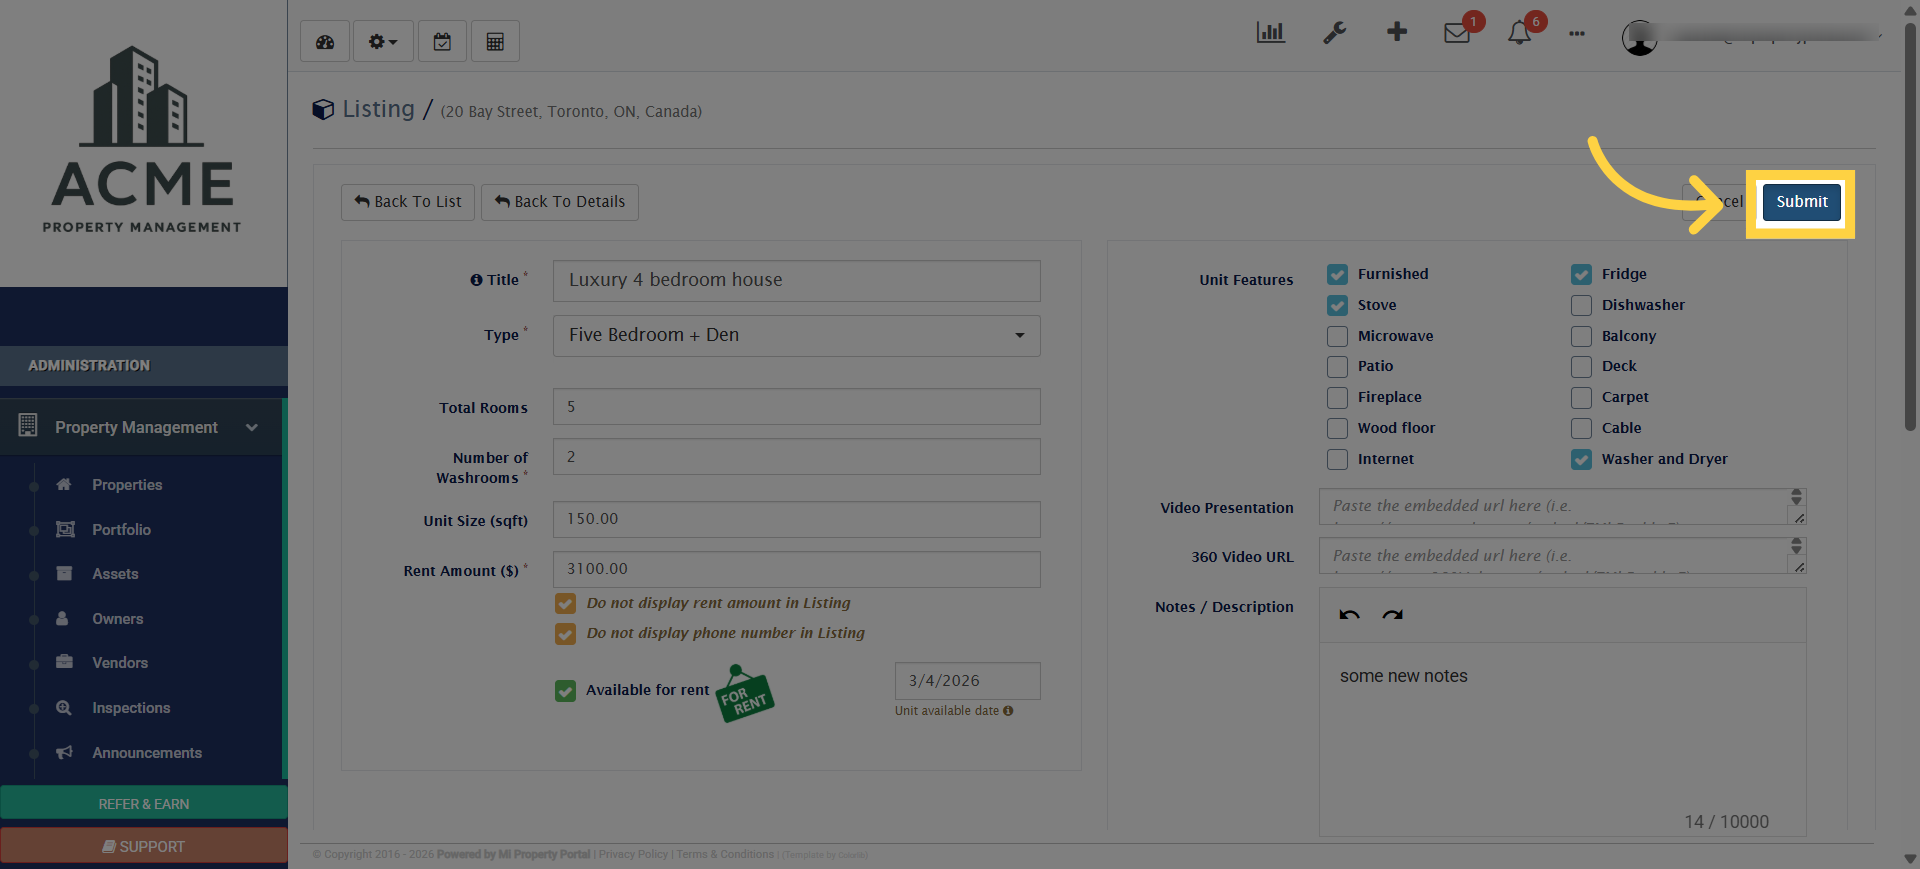Go back to details
The height and width of the screenshot is (869, 1920).
pos(560,202)
